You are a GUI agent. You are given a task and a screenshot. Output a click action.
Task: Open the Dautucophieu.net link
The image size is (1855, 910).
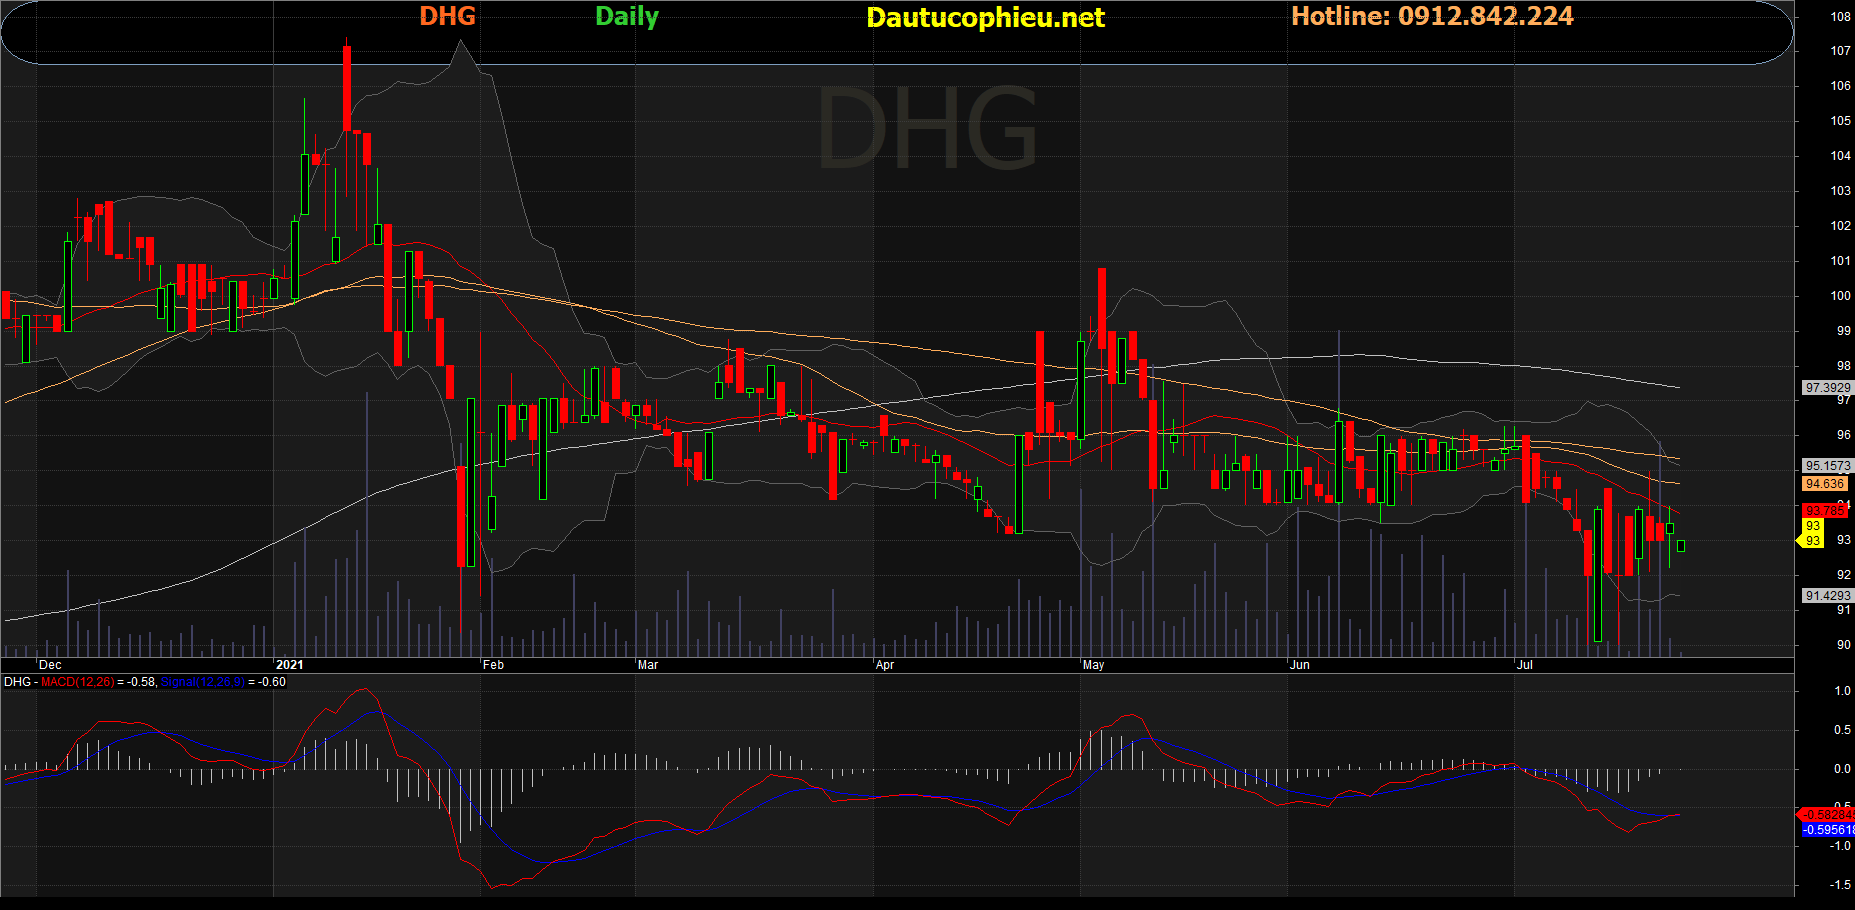tap(985, 18)
